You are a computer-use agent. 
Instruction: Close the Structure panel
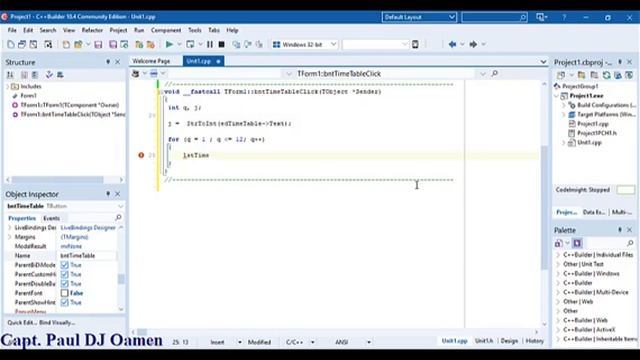point(118,62)
